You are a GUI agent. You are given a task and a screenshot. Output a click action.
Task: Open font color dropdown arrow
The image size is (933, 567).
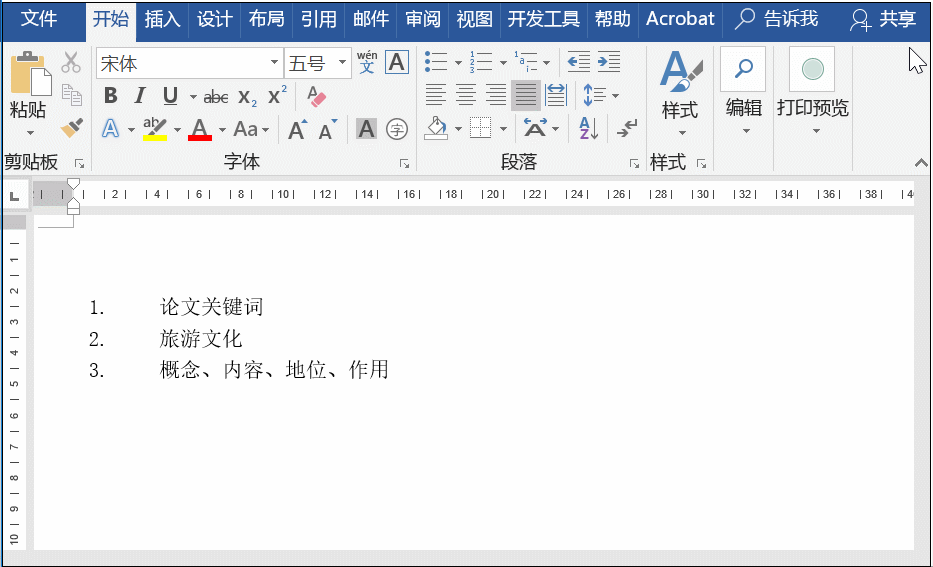click(222, 129)
